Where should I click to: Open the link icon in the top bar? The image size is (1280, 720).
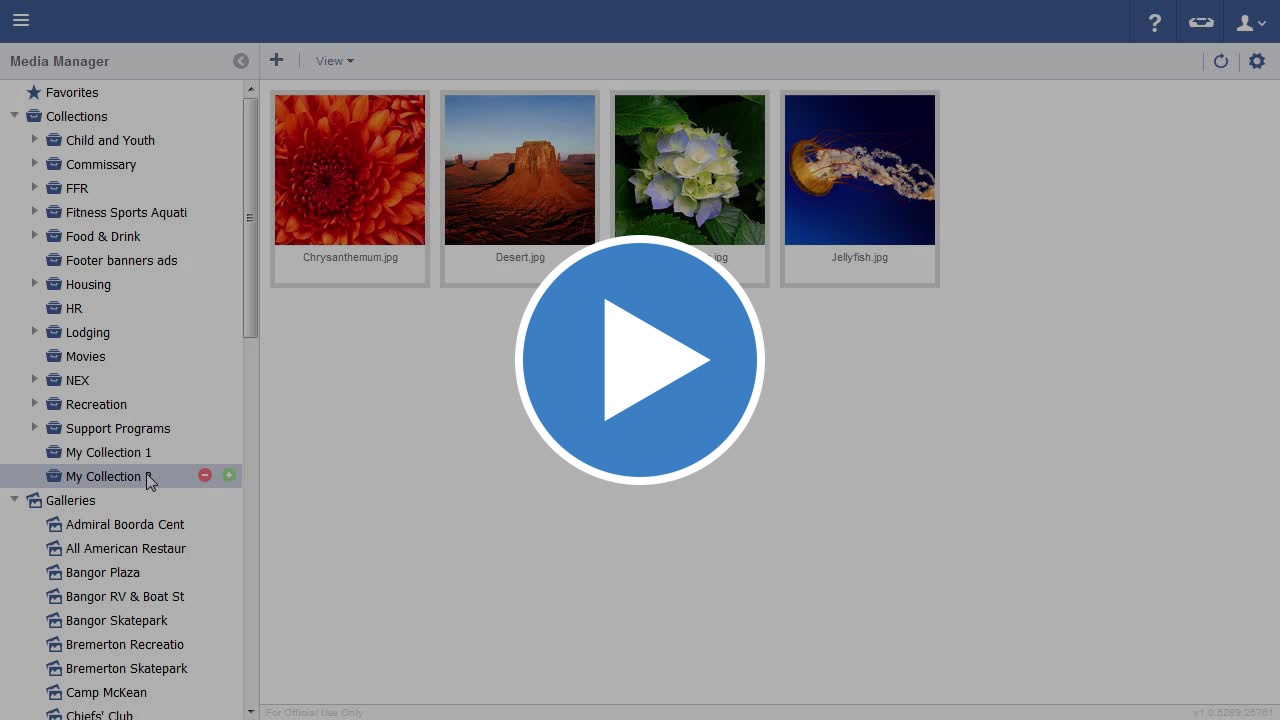click(1201, 22)
